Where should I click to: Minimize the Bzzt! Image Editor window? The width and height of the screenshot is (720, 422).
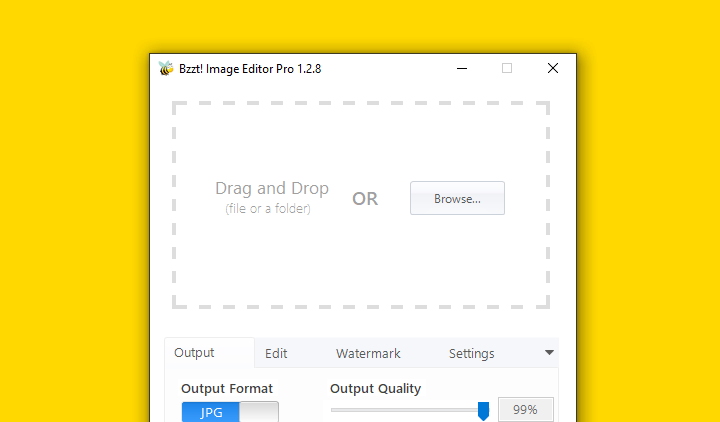click(x=462, y=68)
